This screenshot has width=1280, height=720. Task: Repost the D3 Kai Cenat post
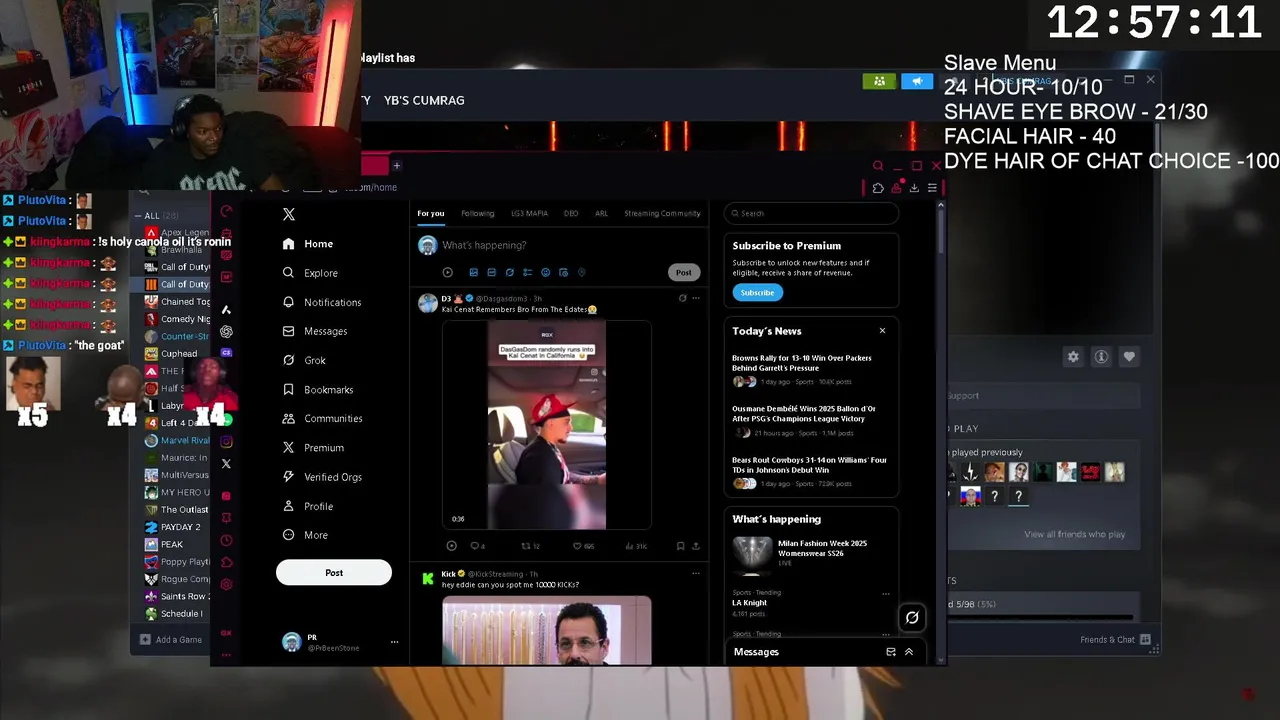point(526,546)
